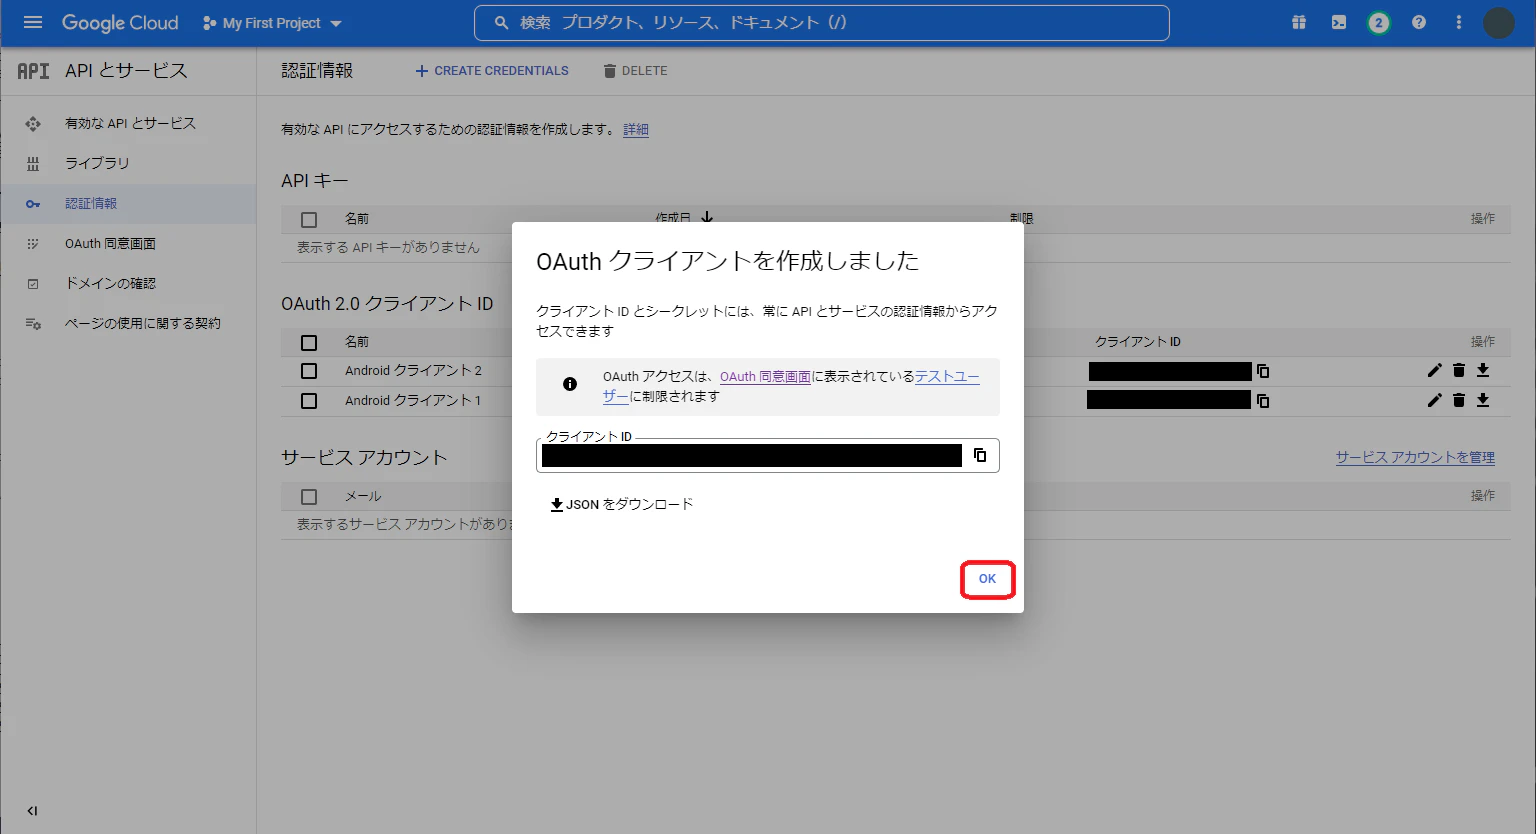Click JSON をダウンロード button
Image resolution: width=1536 pixels, height=834 pixels.
click(622, 504)
